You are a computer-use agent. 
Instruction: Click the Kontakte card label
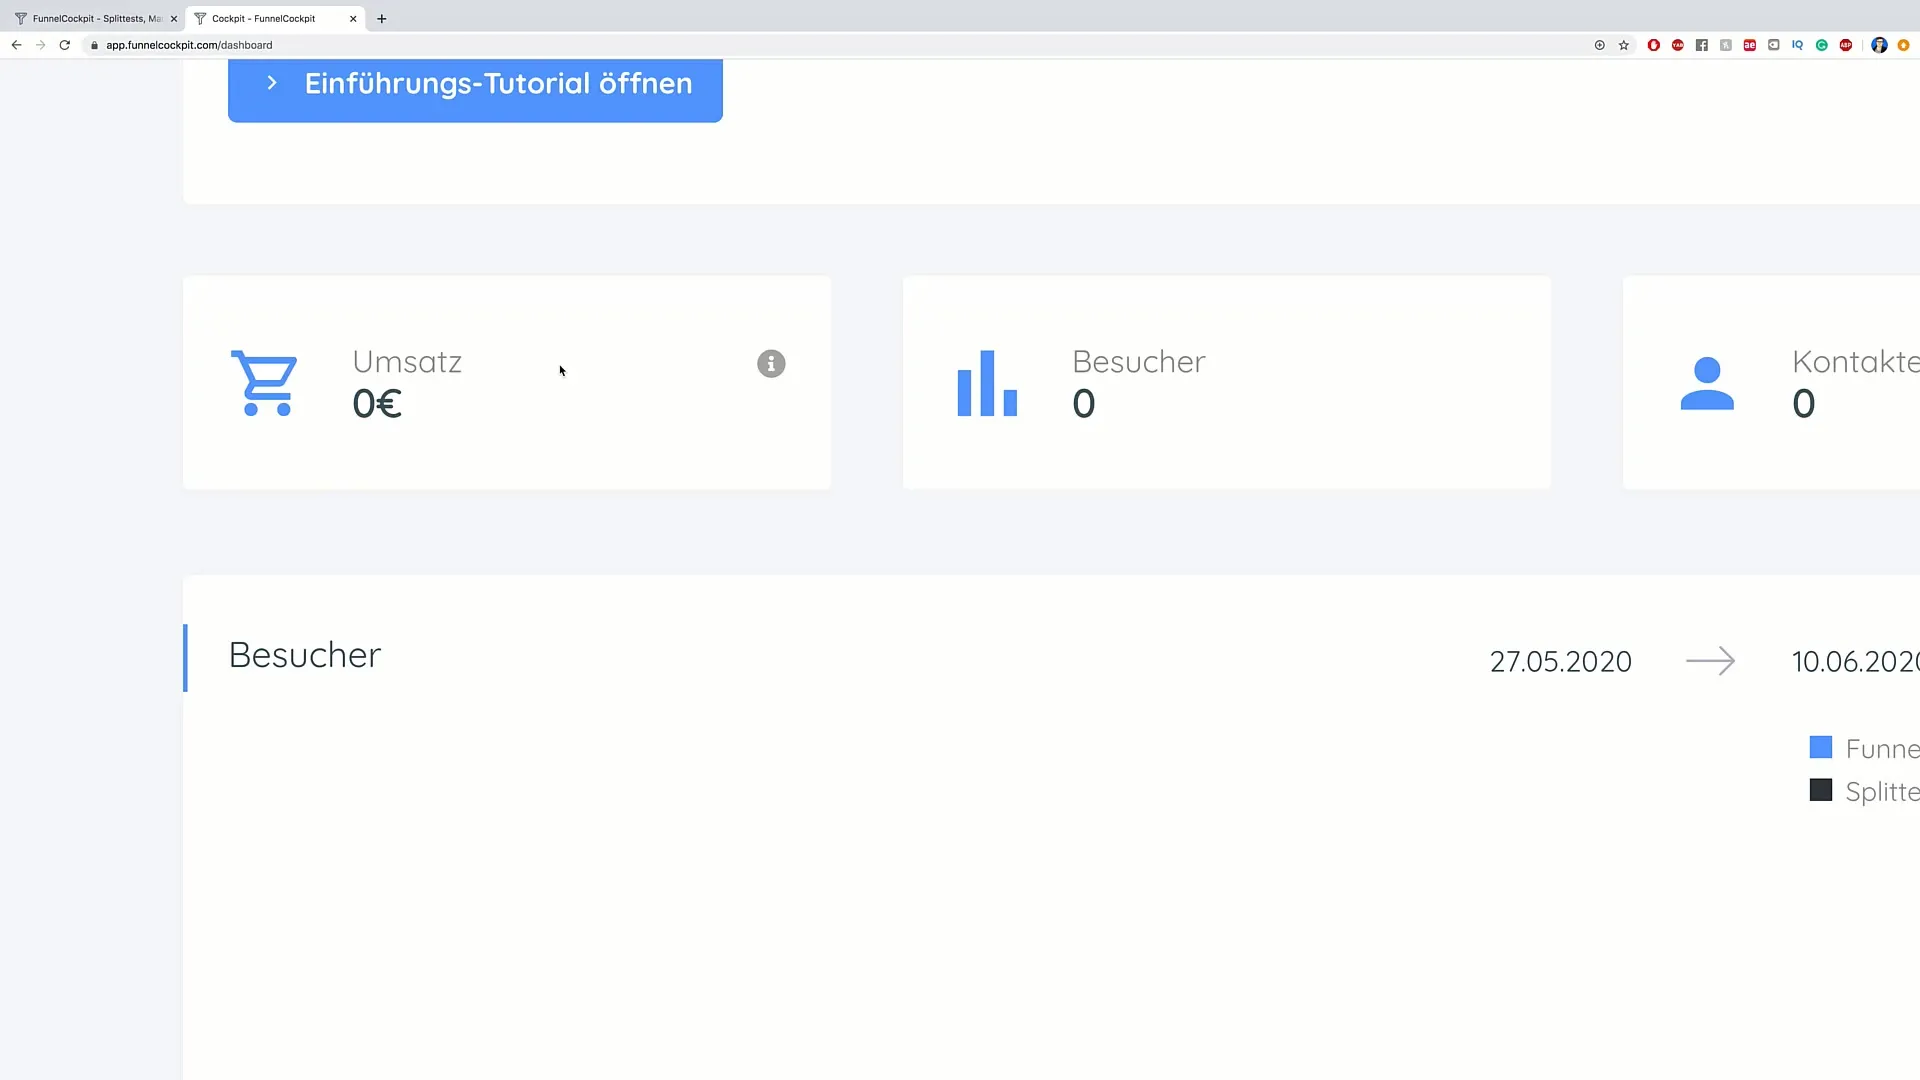1856,361
